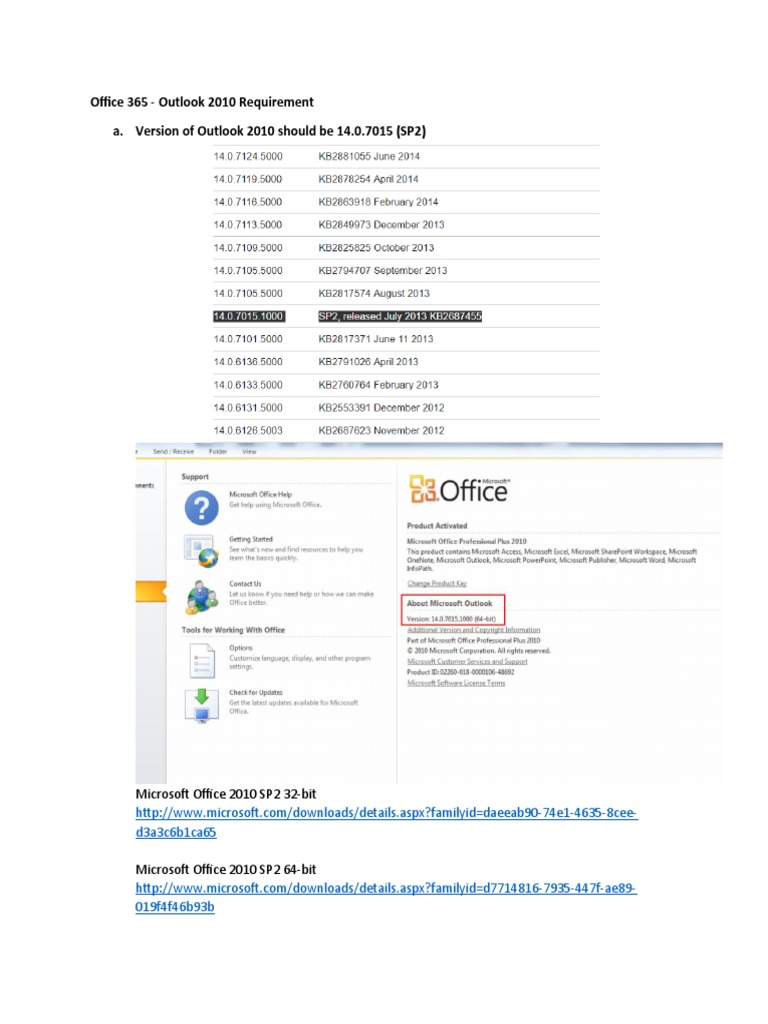Click the Check for Updates label
The image size is (768, 1024).
pos(255,692)
